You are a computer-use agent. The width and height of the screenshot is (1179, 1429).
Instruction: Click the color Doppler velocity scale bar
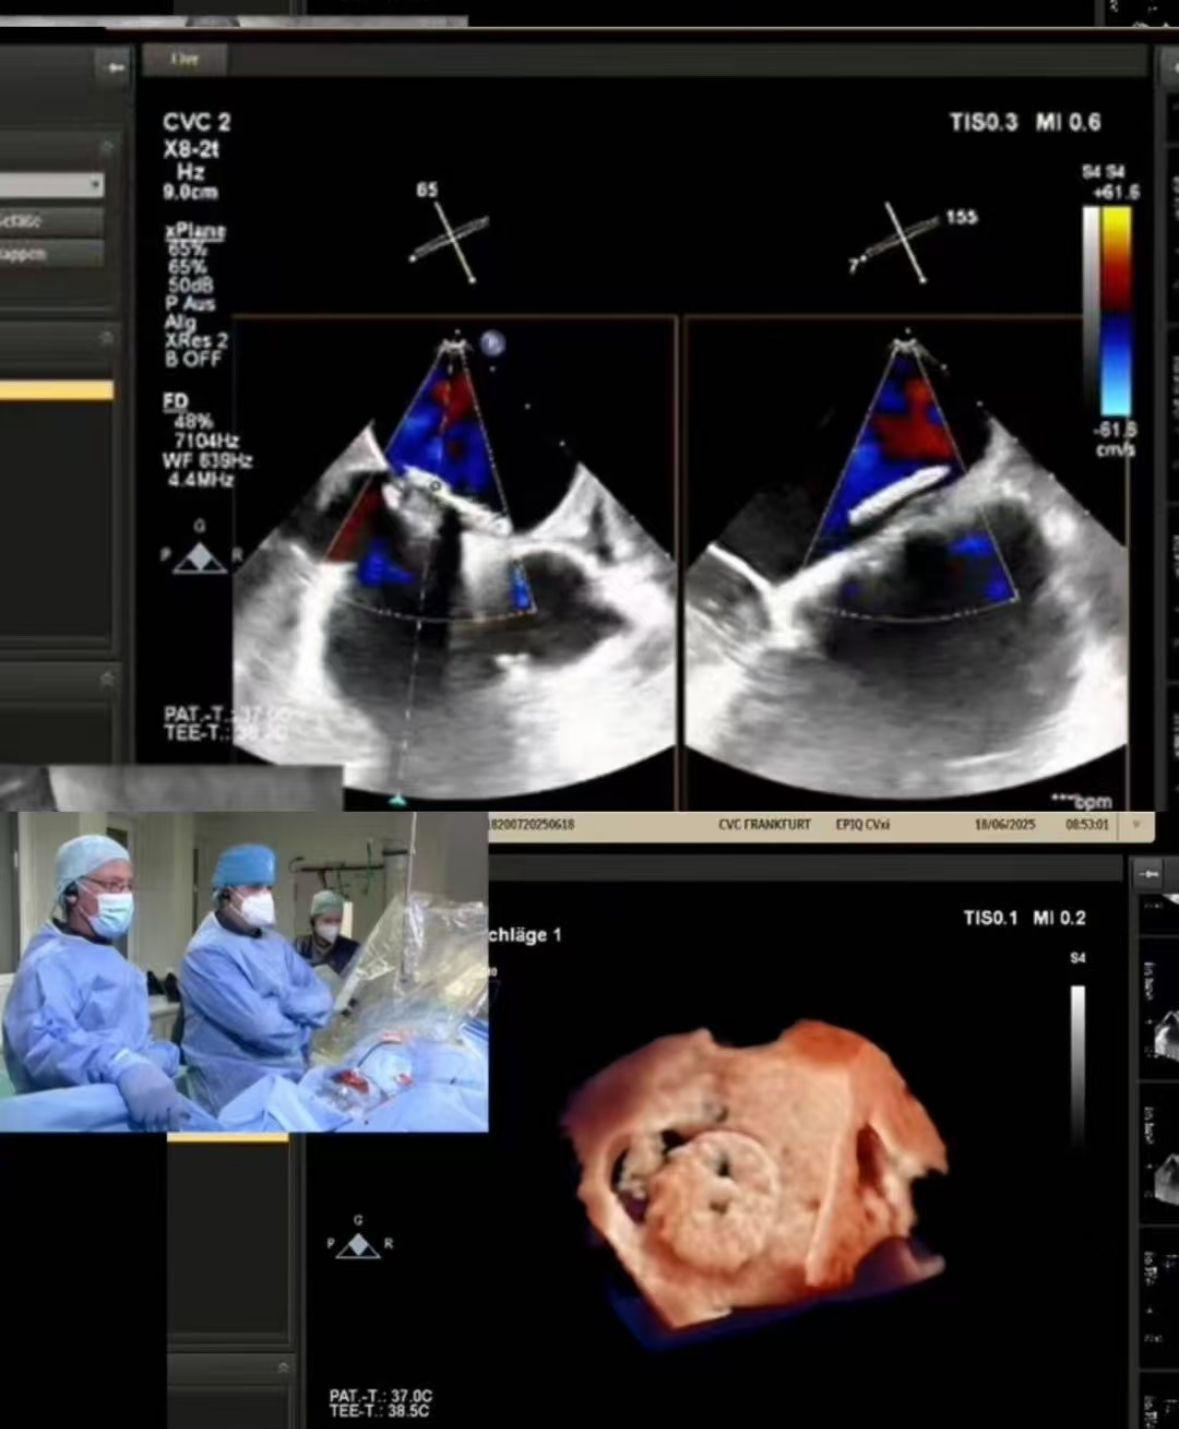(1116, 310)
